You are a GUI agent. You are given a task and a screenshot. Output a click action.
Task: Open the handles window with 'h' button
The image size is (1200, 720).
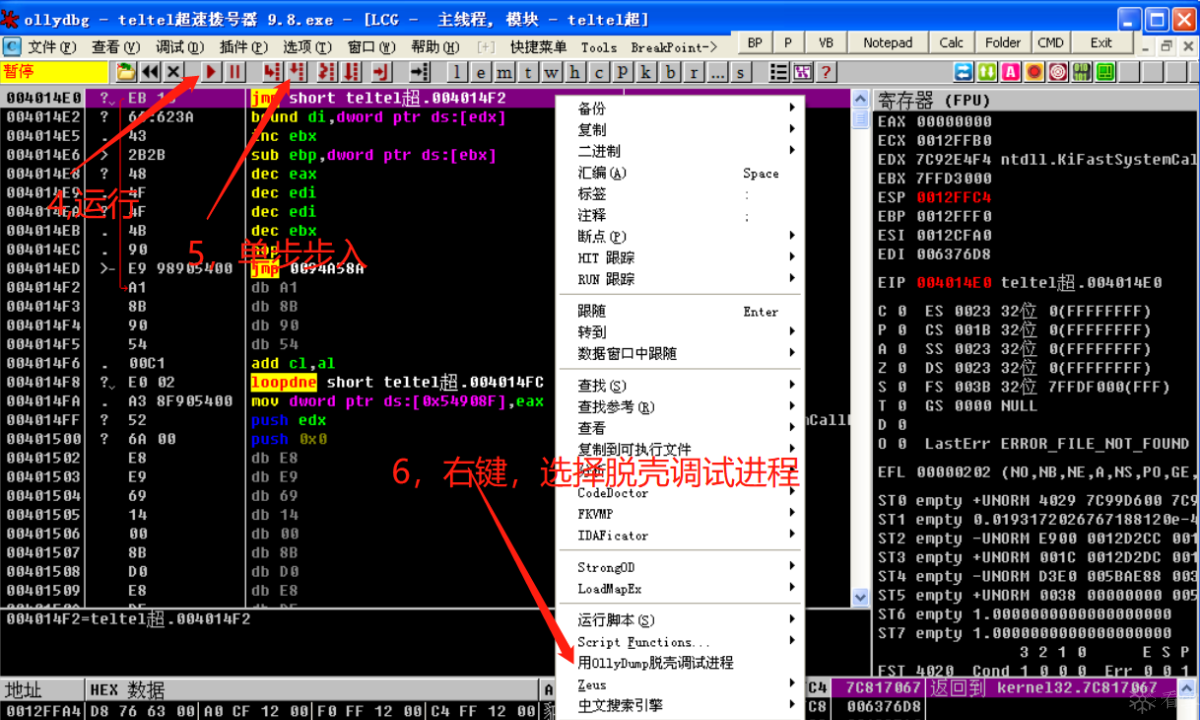575,72
